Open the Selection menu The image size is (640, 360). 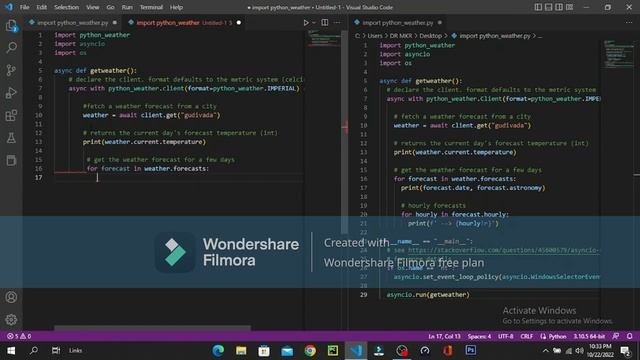pos(66,7)
